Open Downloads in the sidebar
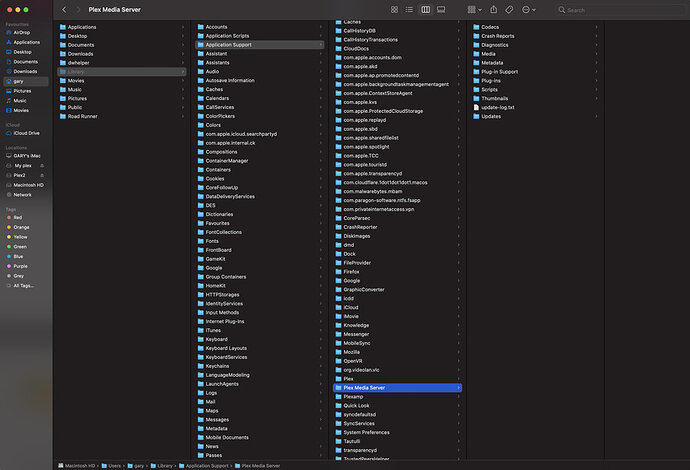The width and height of the screenshot is (690, 470). pyautogui.click(x=25, y=71)
